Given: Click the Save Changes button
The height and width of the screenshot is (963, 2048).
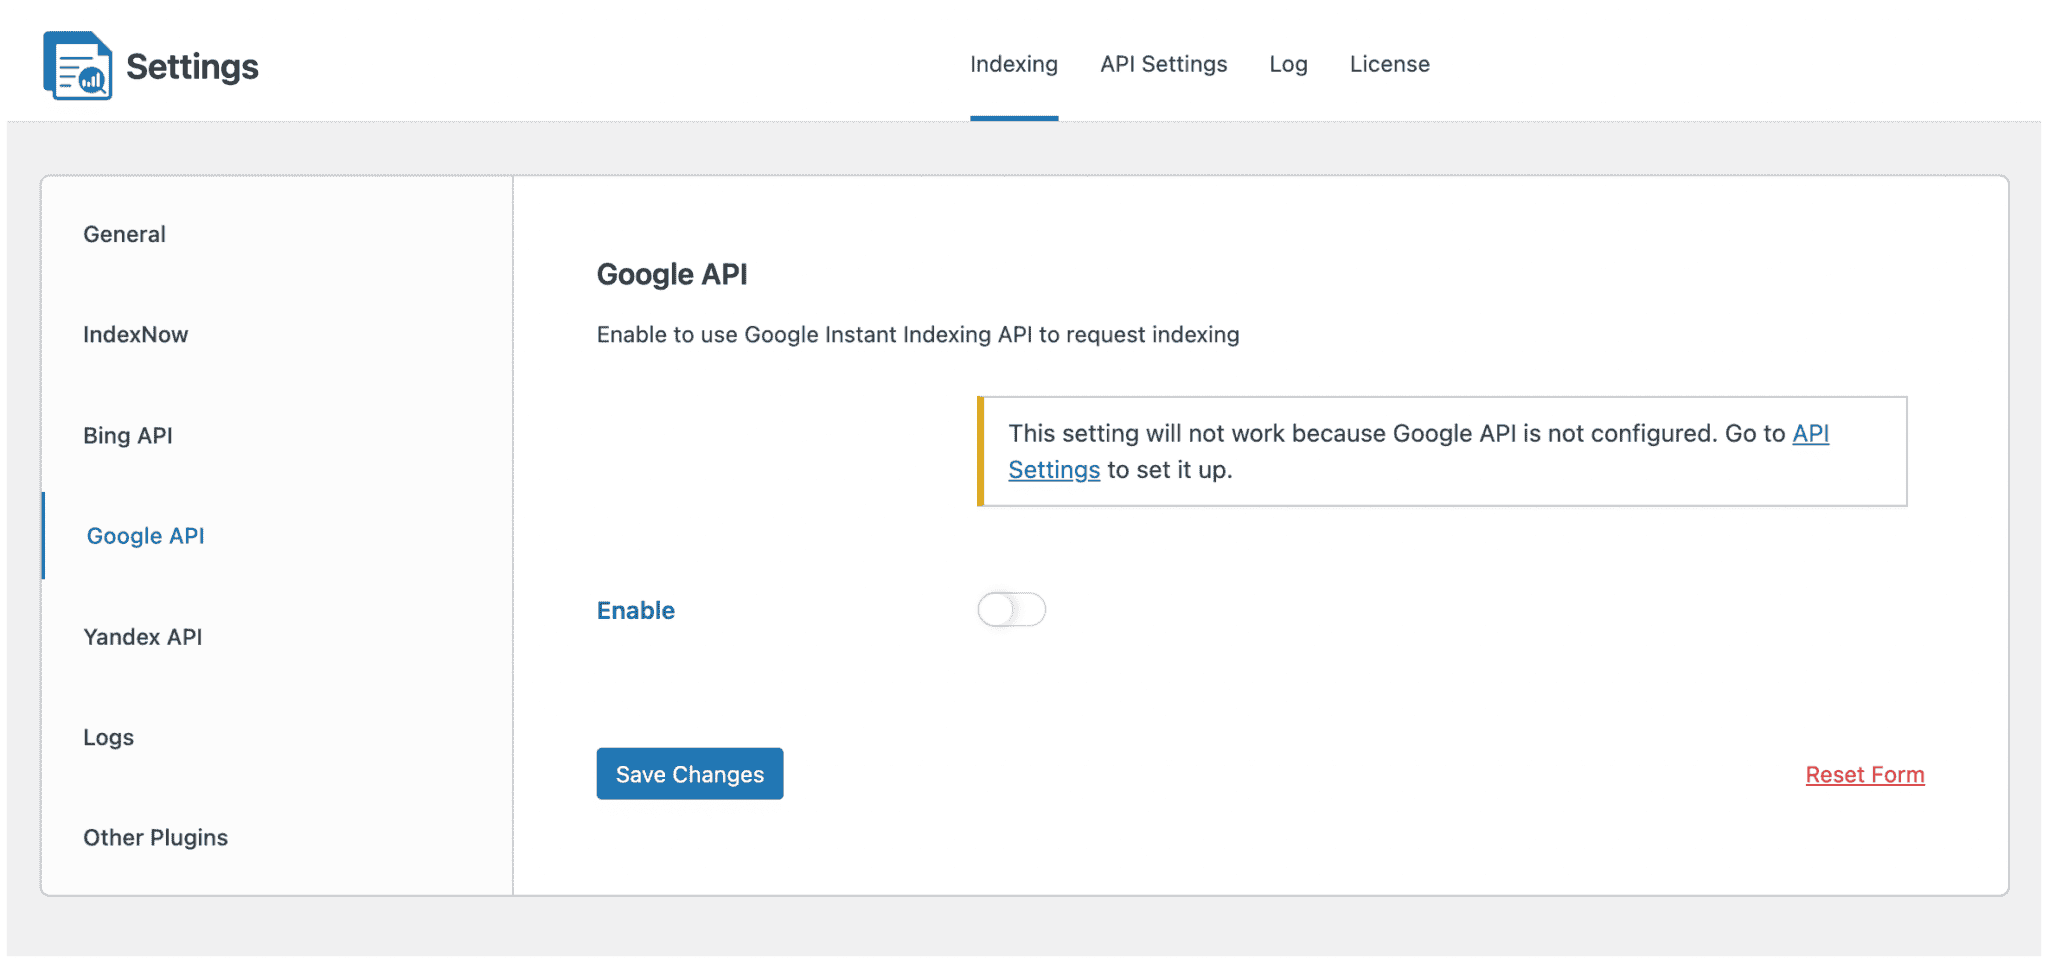Looking at the screenshot, I should coord(689,774).
